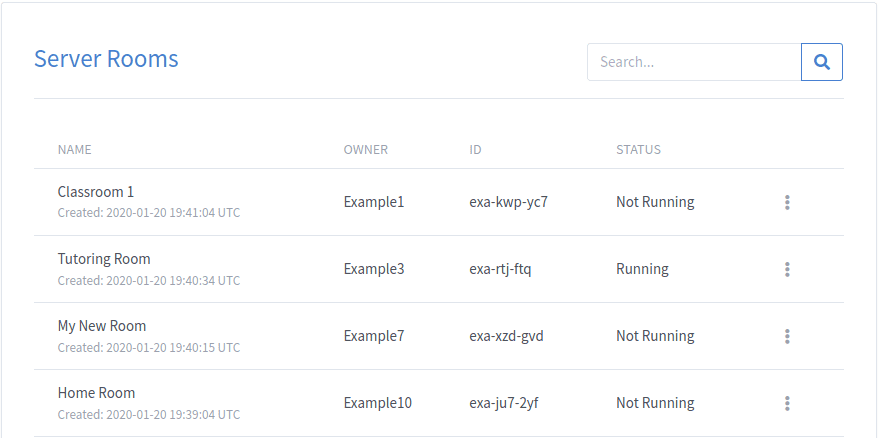The width and height of the screenshot is (880, 438).
Task: Click the NAME column header
Action: [x=75, y=150]
